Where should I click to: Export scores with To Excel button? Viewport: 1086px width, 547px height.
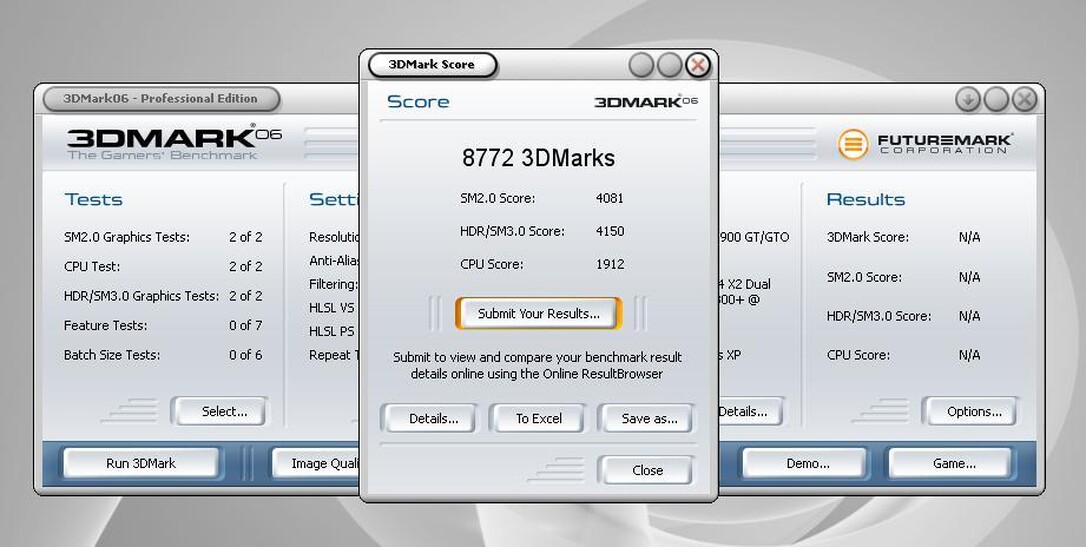[x=538, y=418]
